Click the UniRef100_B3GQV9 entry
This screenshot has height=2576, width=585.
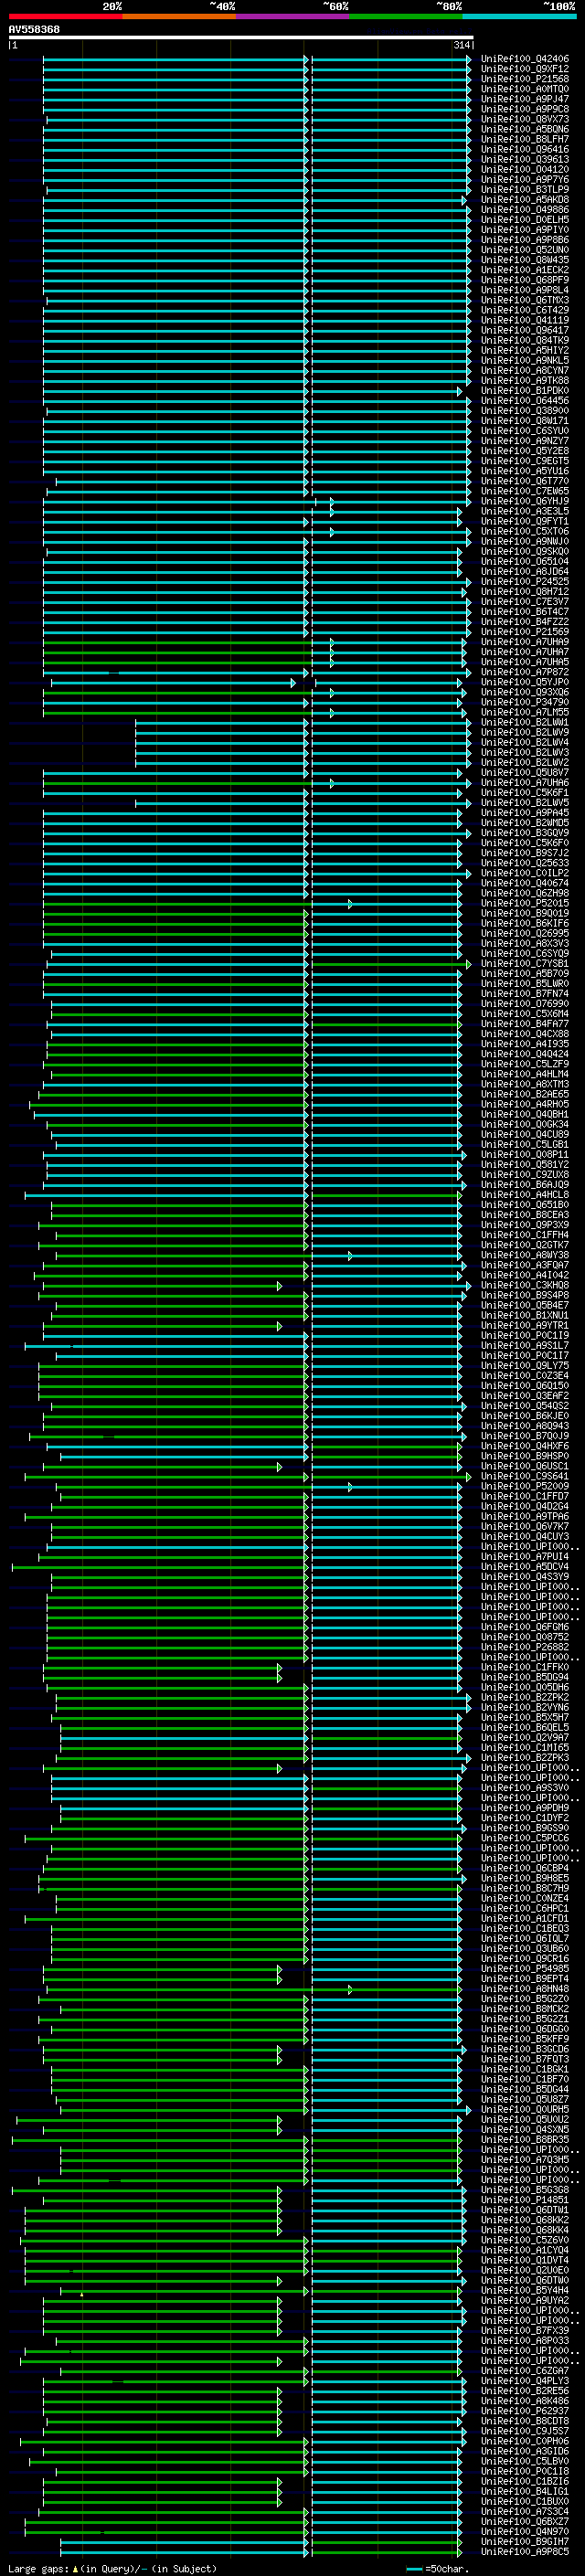point(525,833)
